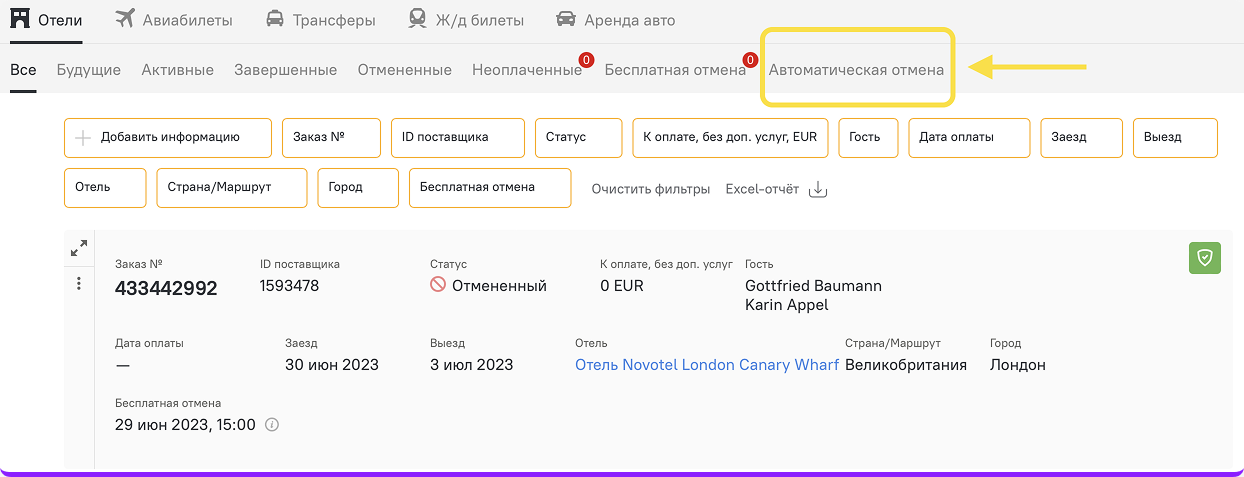The image size is (1244, 477).
Task: Open the three-dot menu on order card
Action: click(79, 284)
